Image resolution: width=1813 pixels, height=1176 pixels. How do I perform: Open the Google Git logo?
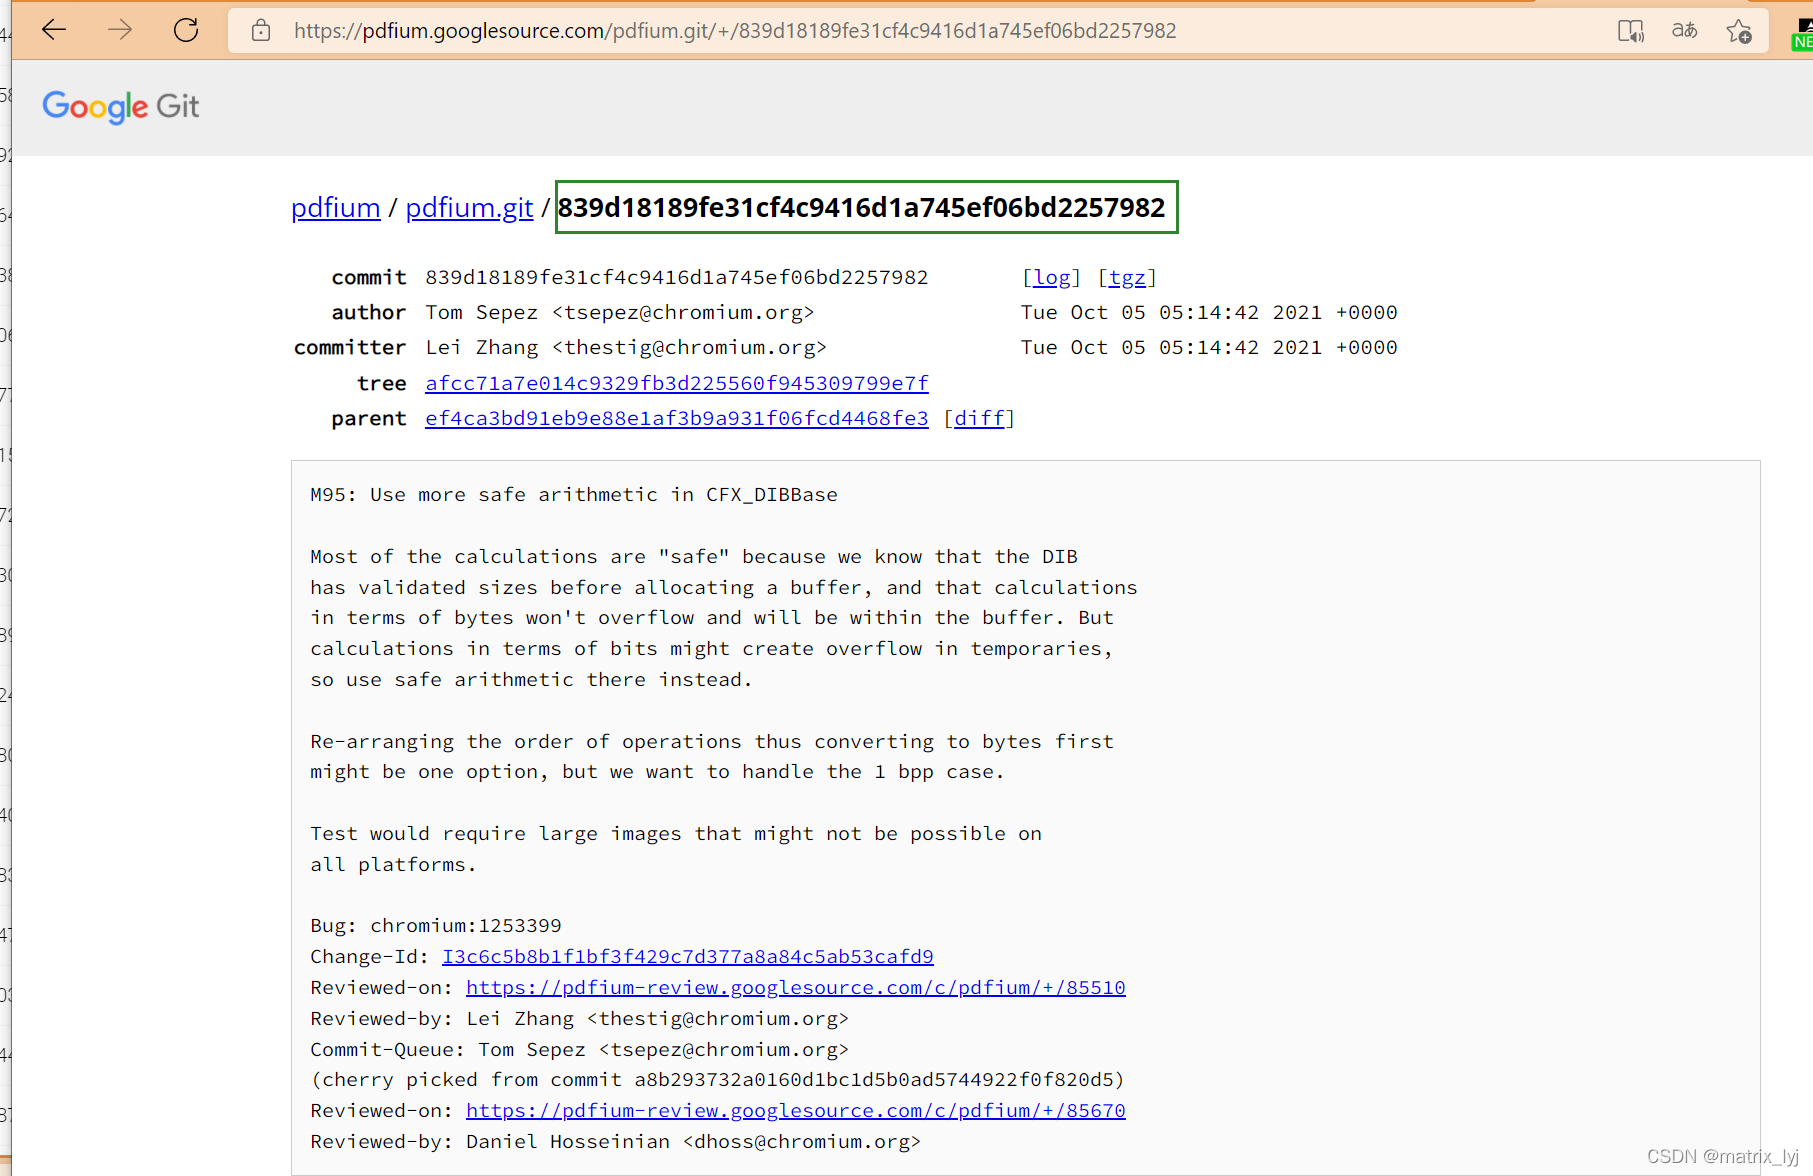121,106
